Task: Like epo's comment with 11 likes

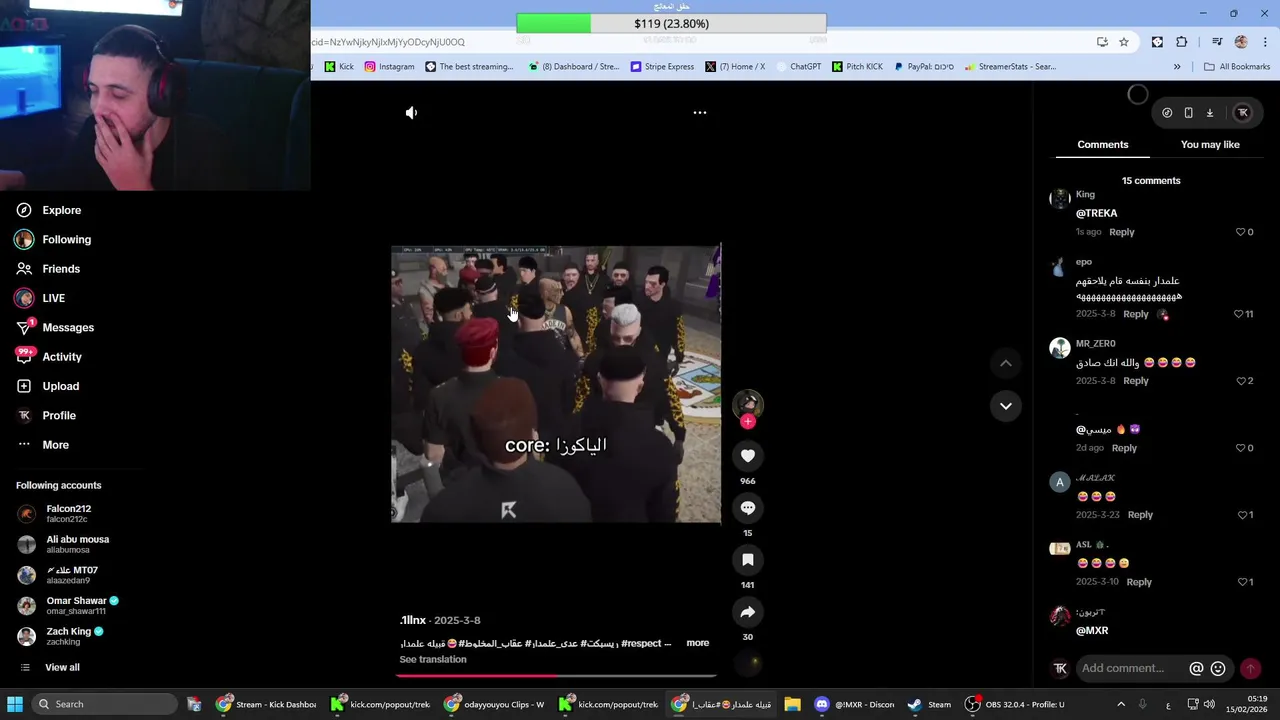Action: [x=1238, y=314]
